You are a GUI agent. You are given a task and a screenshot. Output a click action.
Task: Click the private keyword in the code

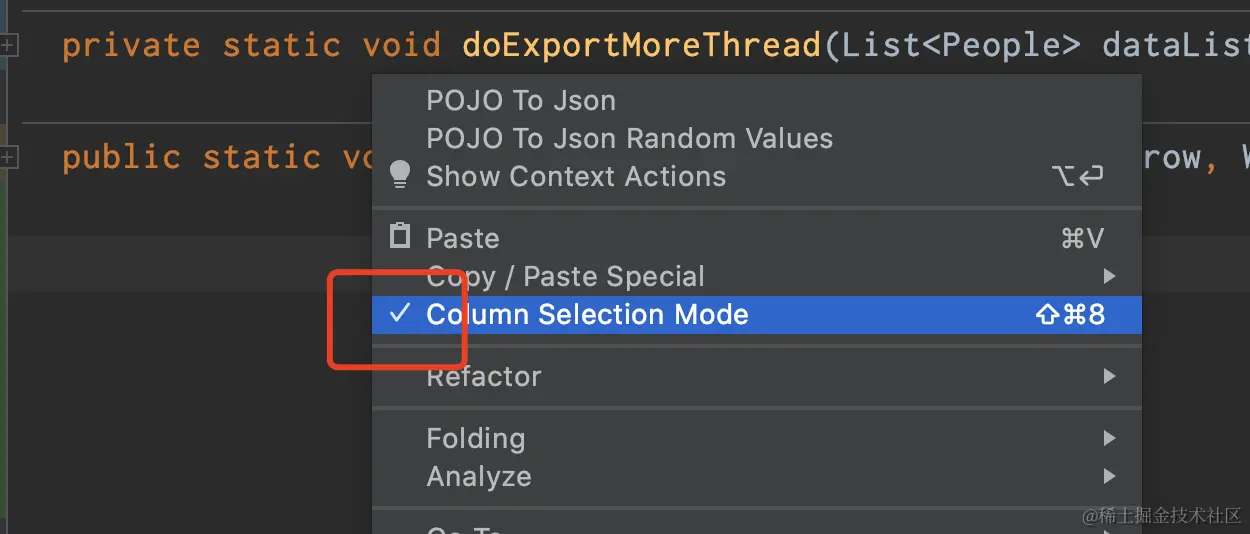[x=131, y=45]
